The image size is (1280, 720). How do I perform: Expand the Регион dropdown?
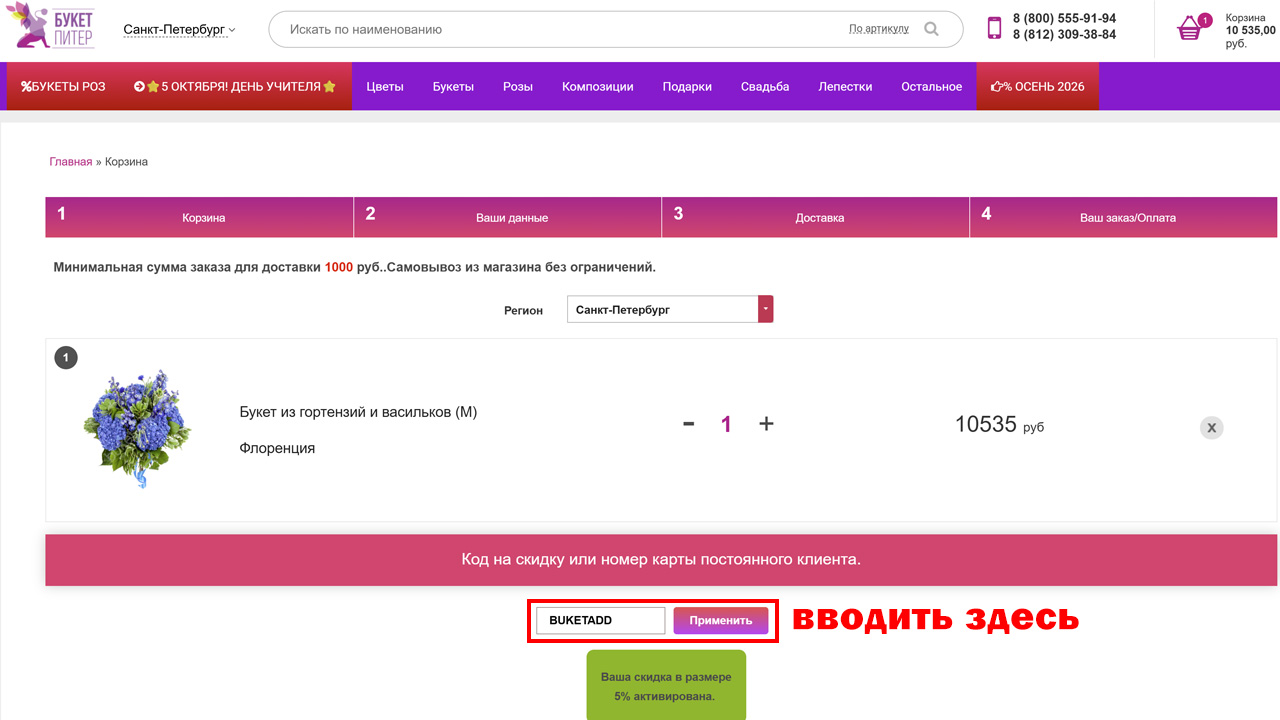coord(766,309)
